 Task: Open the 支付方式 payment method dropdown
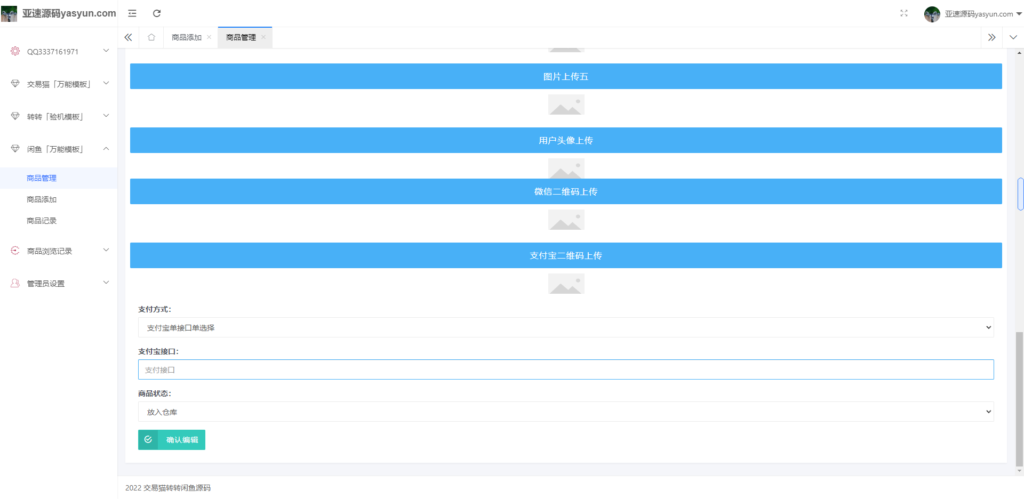[565, 327]
